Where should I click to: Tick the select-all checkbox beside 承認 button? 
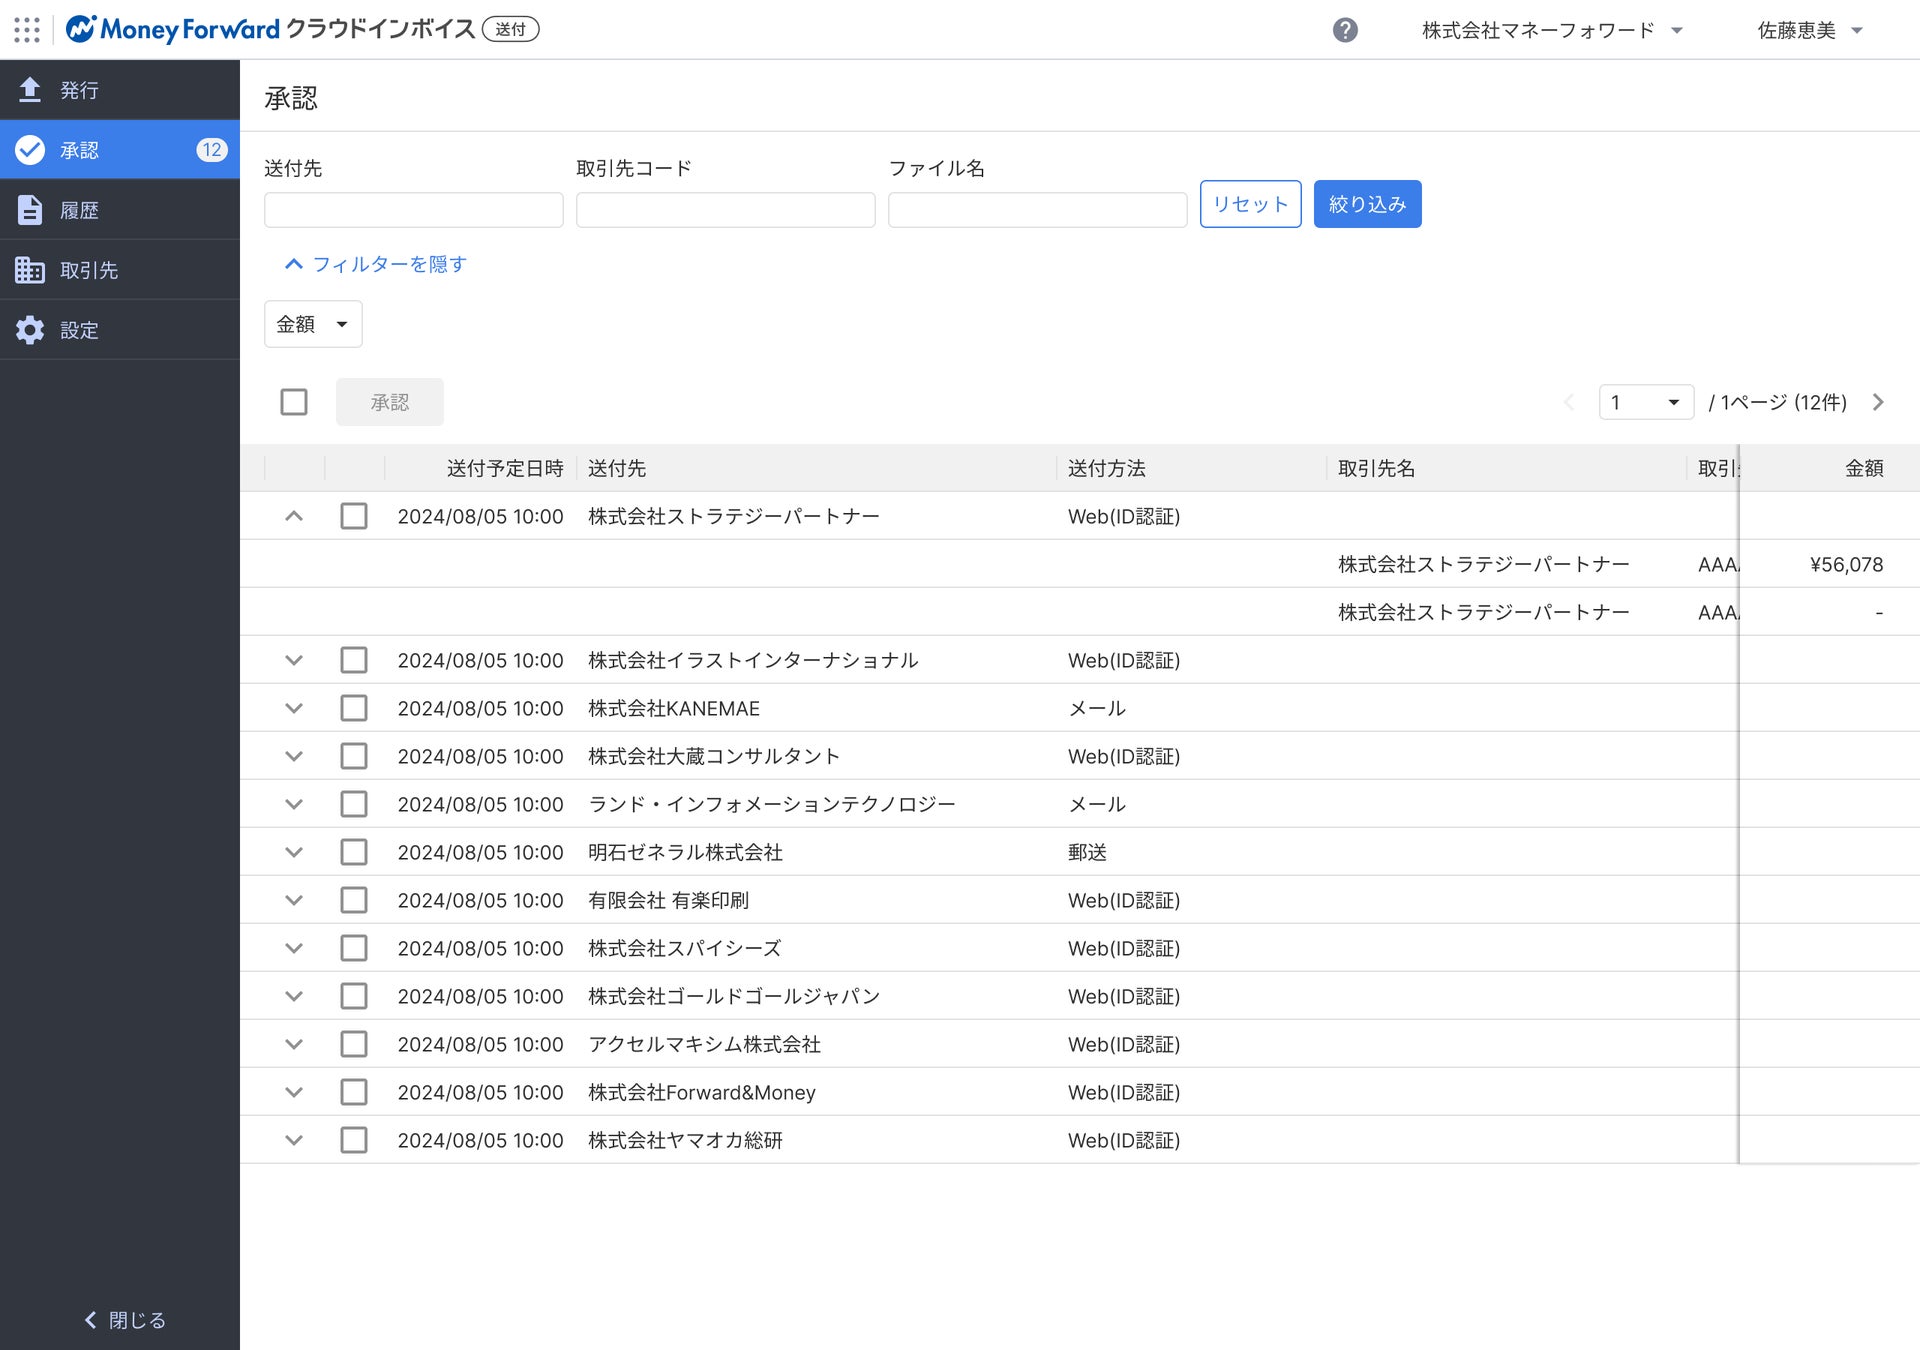294,402
